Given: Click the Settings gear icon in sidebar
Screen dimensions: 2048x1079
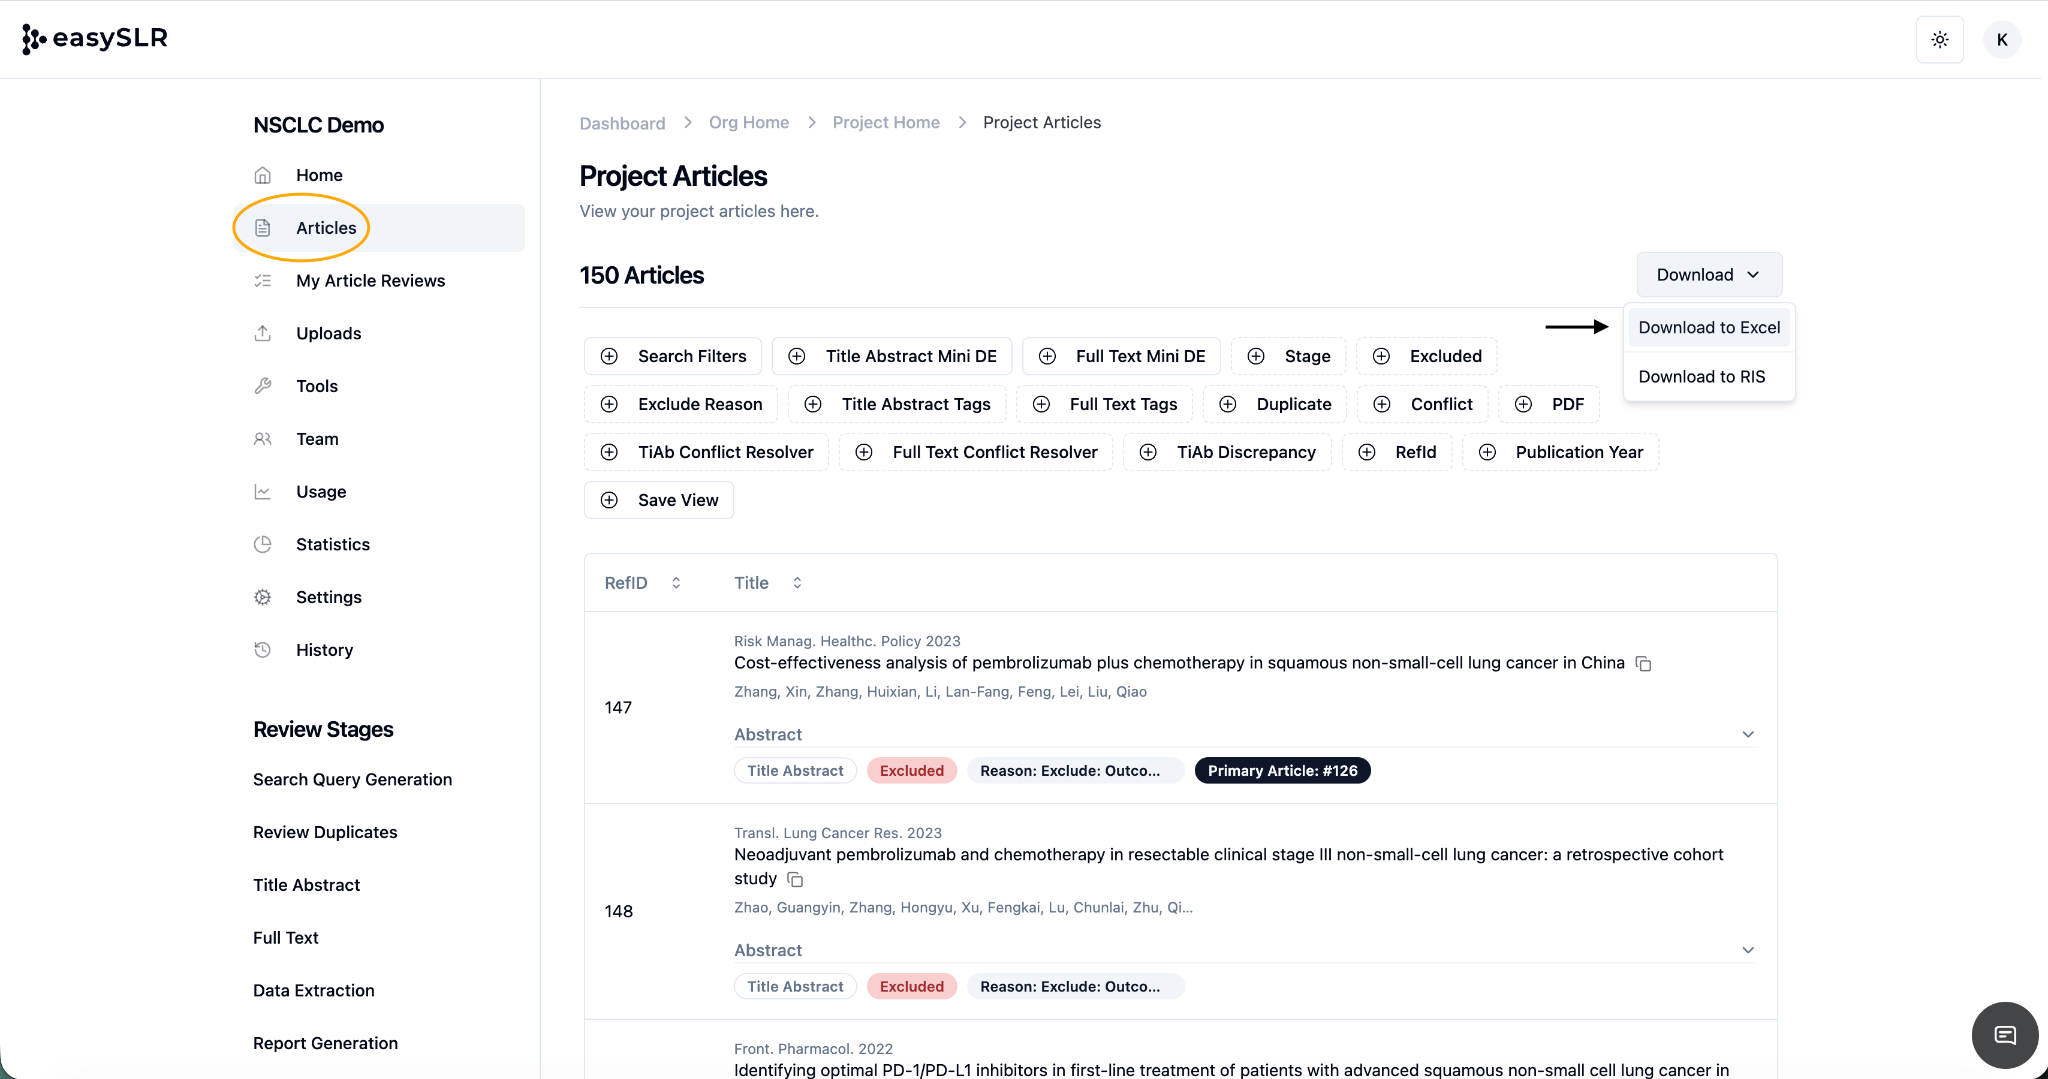Looking at the screenshot, I should tap(263, 597).
